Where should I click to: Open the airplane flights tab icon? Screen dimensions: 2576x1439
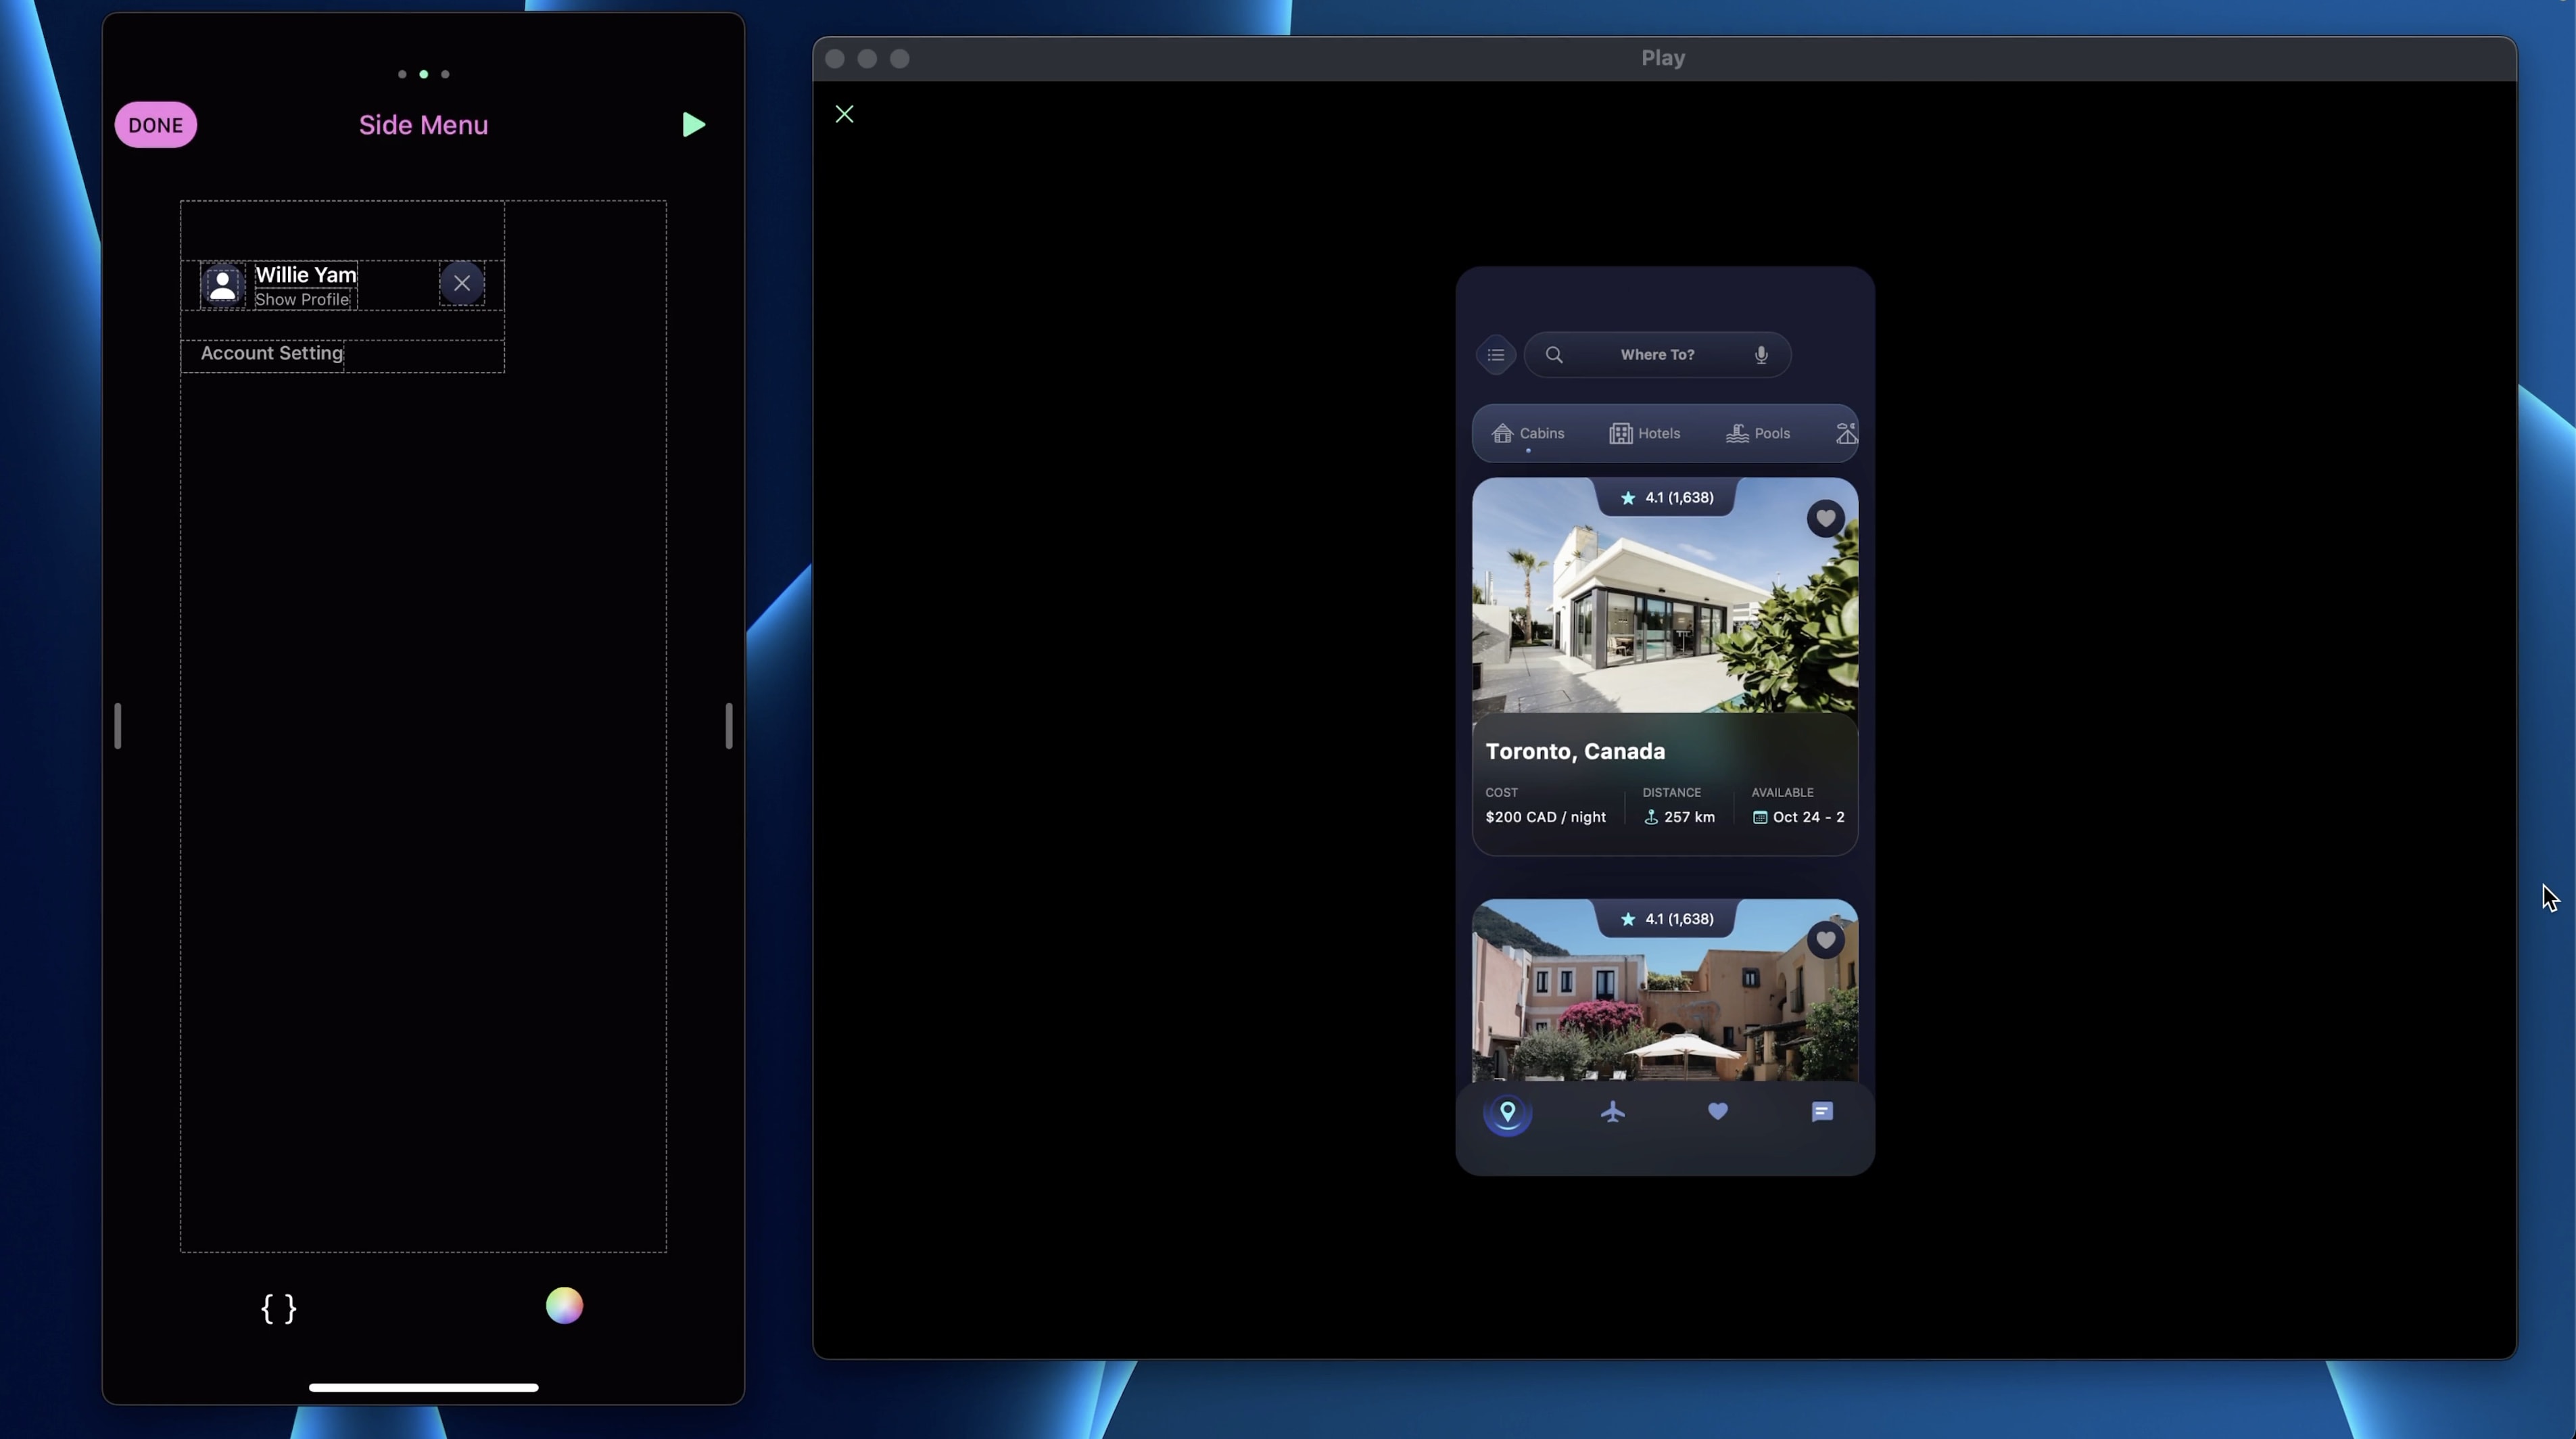tap(1612, 1112)
